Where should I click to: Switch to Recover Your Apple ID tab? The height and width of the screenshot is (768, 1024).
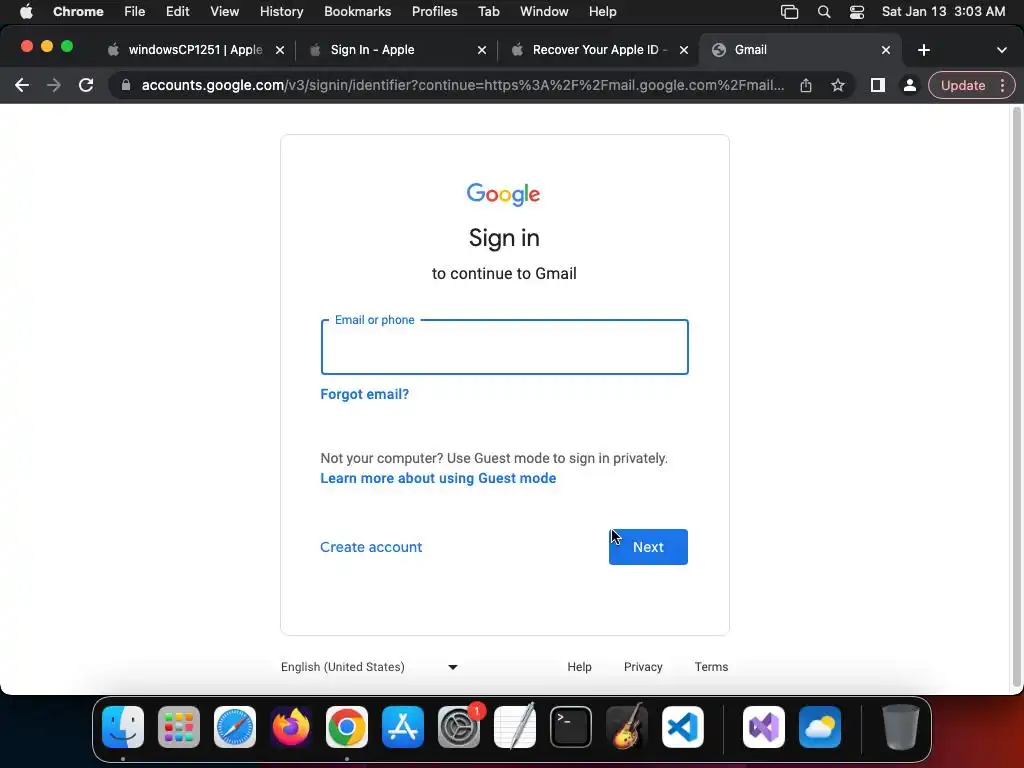[x=598, y=50]
